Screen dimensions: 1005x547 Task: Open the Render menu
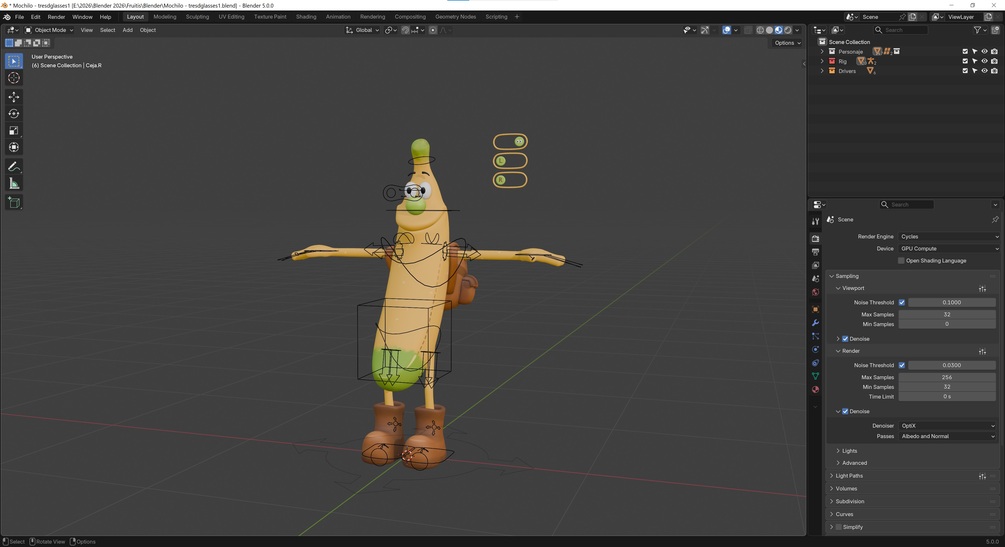56,17
